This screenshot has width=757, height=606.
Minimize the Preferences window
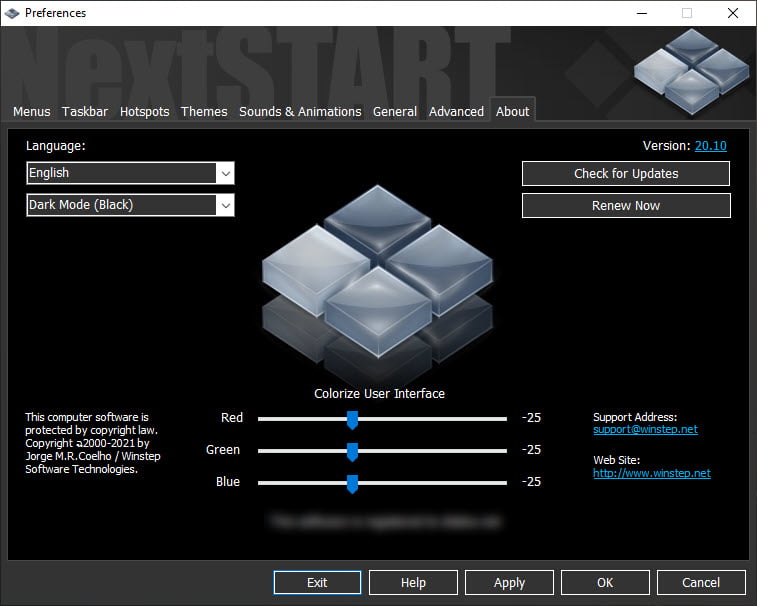(x=642, y=13)
